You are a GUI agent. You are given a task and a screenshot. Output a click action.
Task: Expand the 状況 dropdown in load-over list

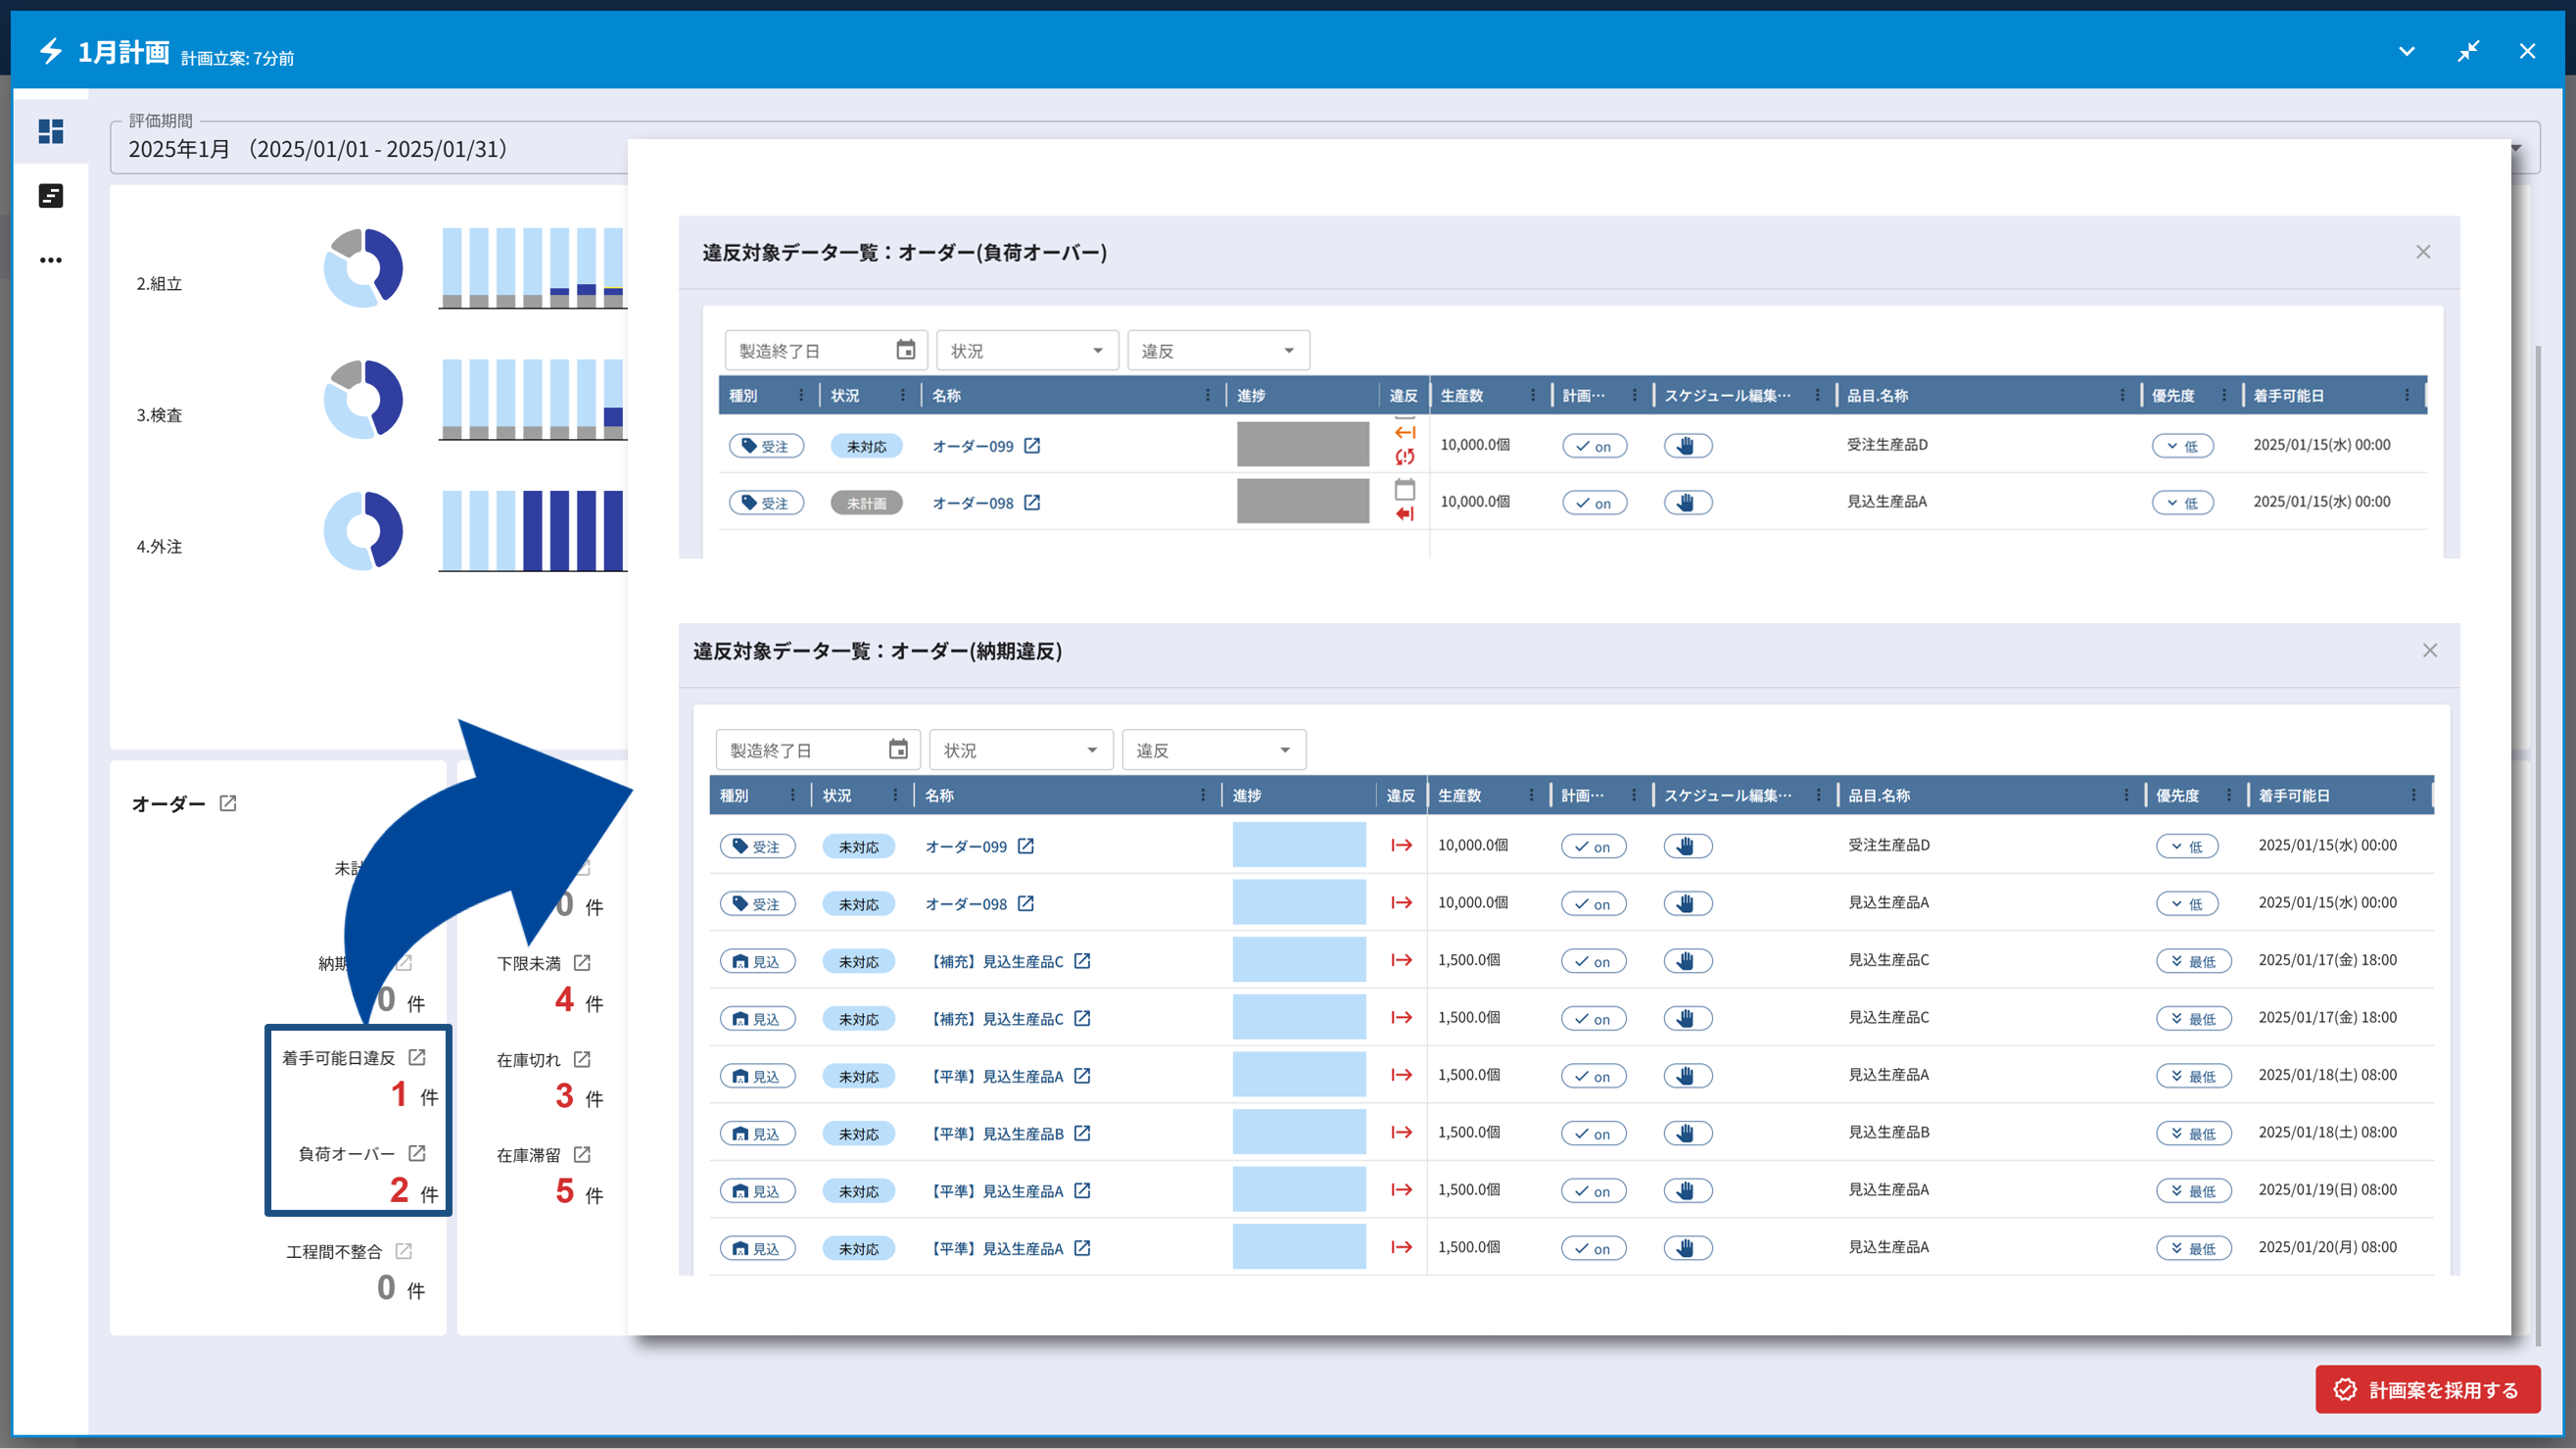(x=1027, y=350)
